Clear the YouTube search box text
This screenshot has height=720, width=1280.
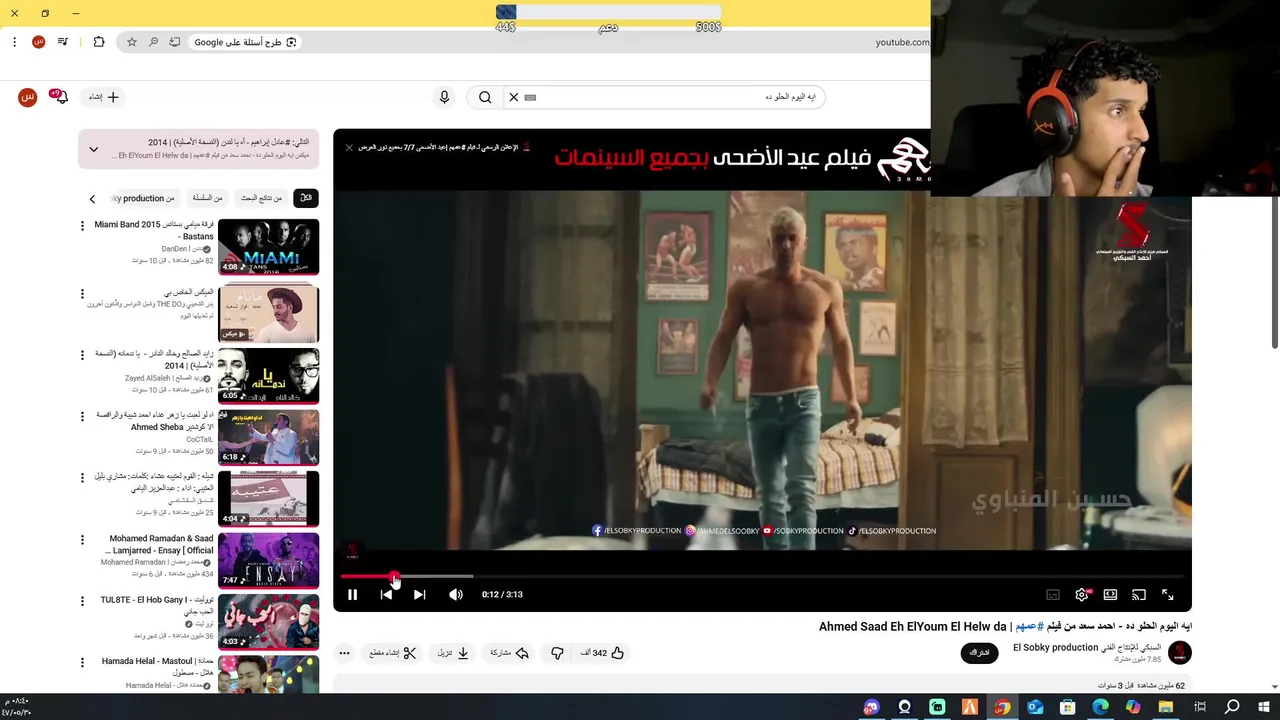point(514,97)
